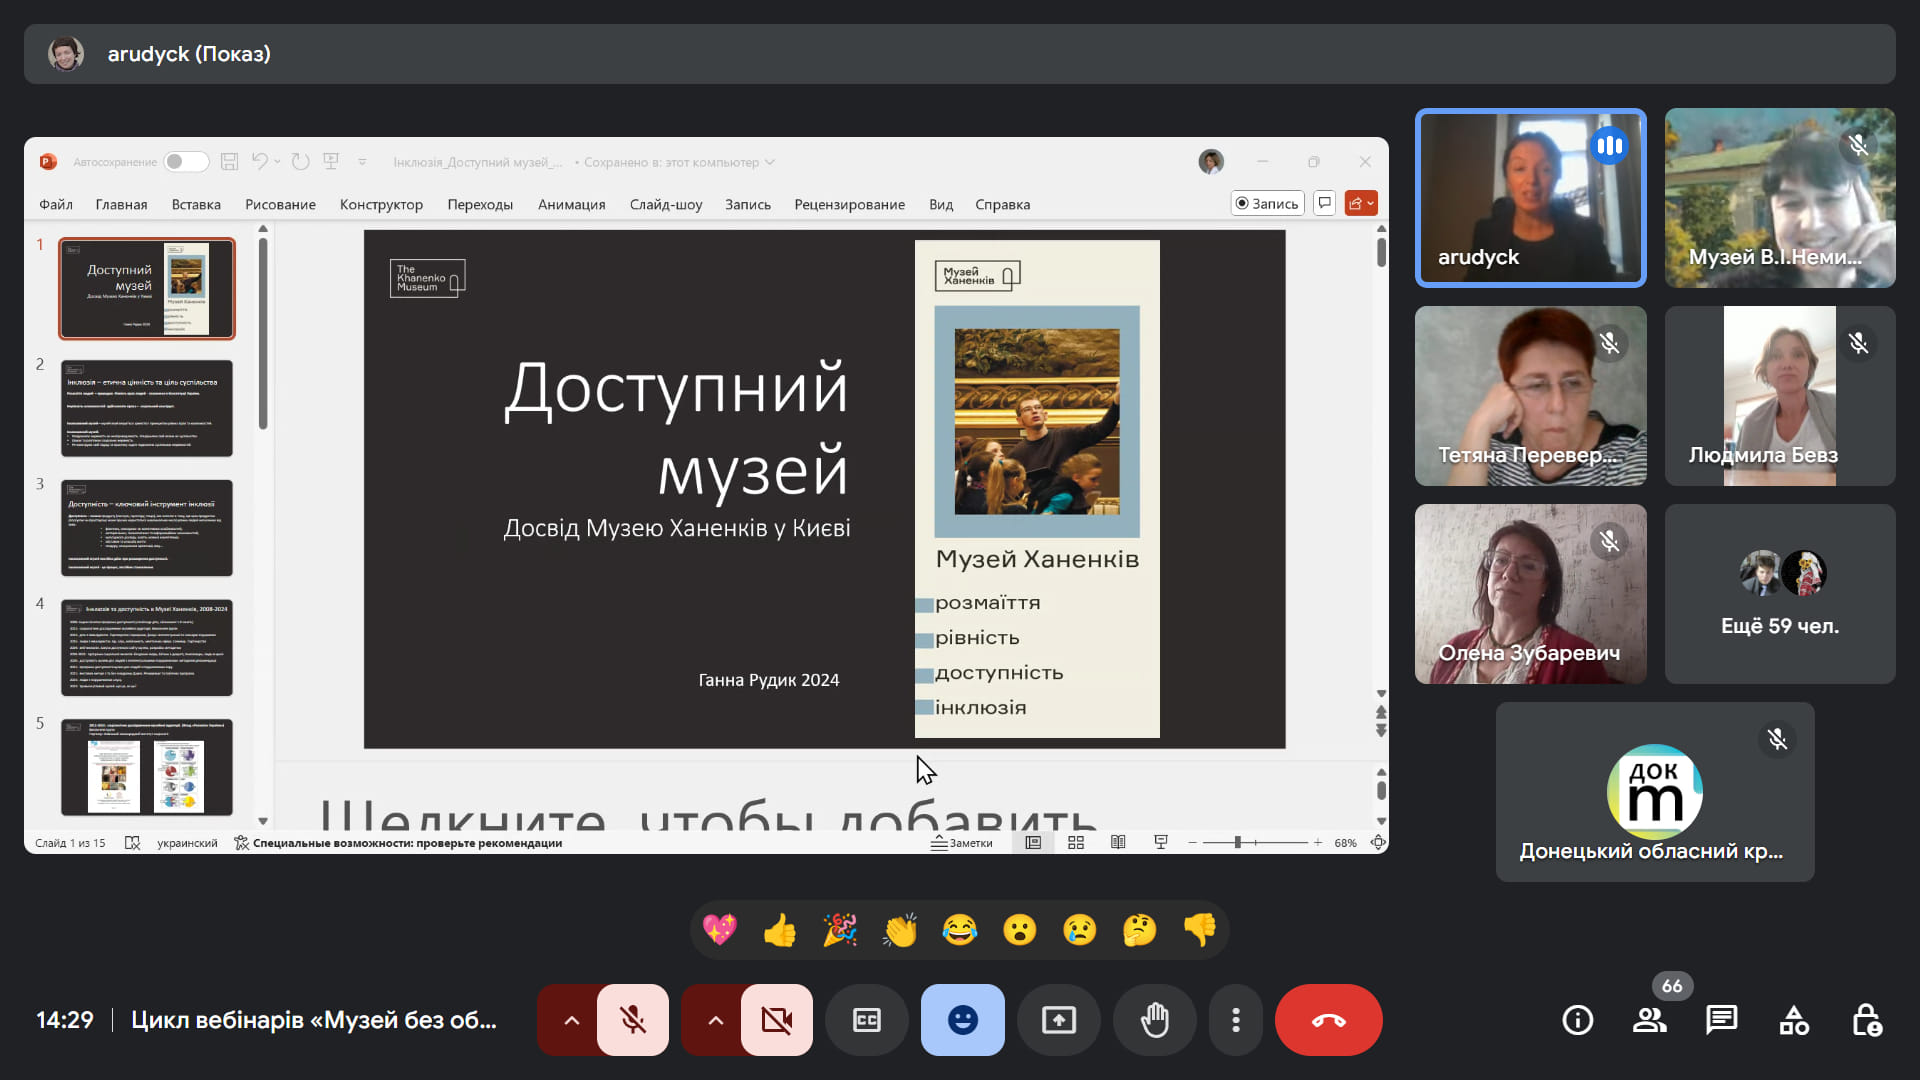Open Конструктор ribbon tab
Image resolution: width=1920 pixels, height=1080 pixels.
[381, 204]
